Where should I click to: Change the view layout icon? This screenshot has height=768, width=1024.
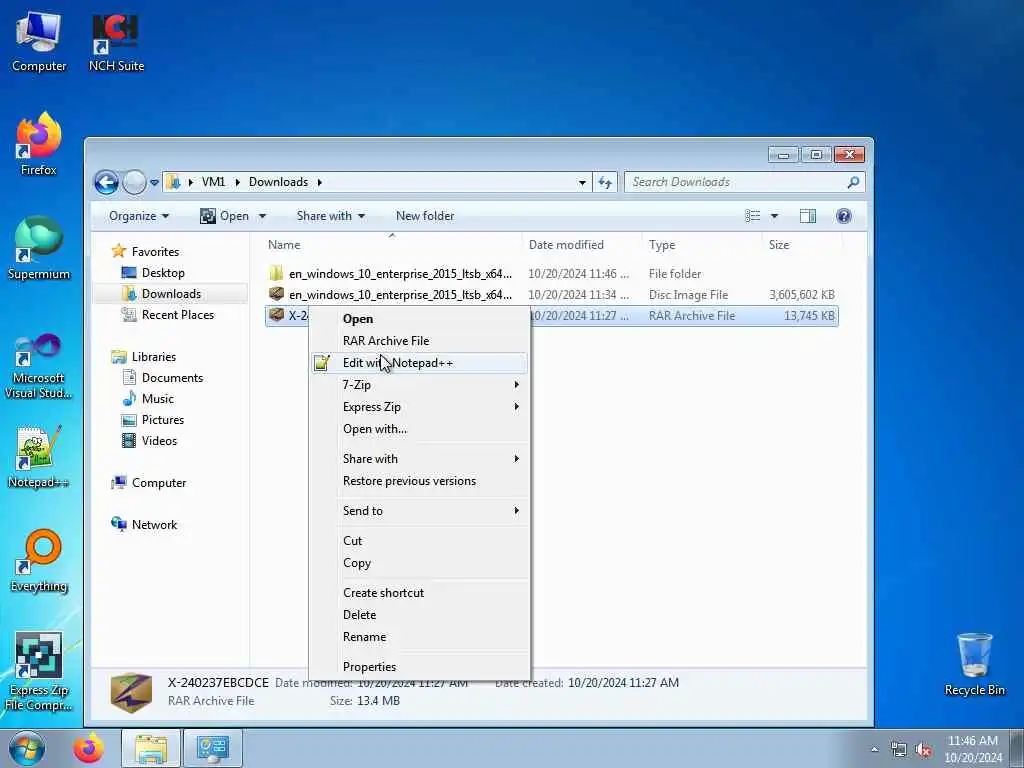click(752, 216)
